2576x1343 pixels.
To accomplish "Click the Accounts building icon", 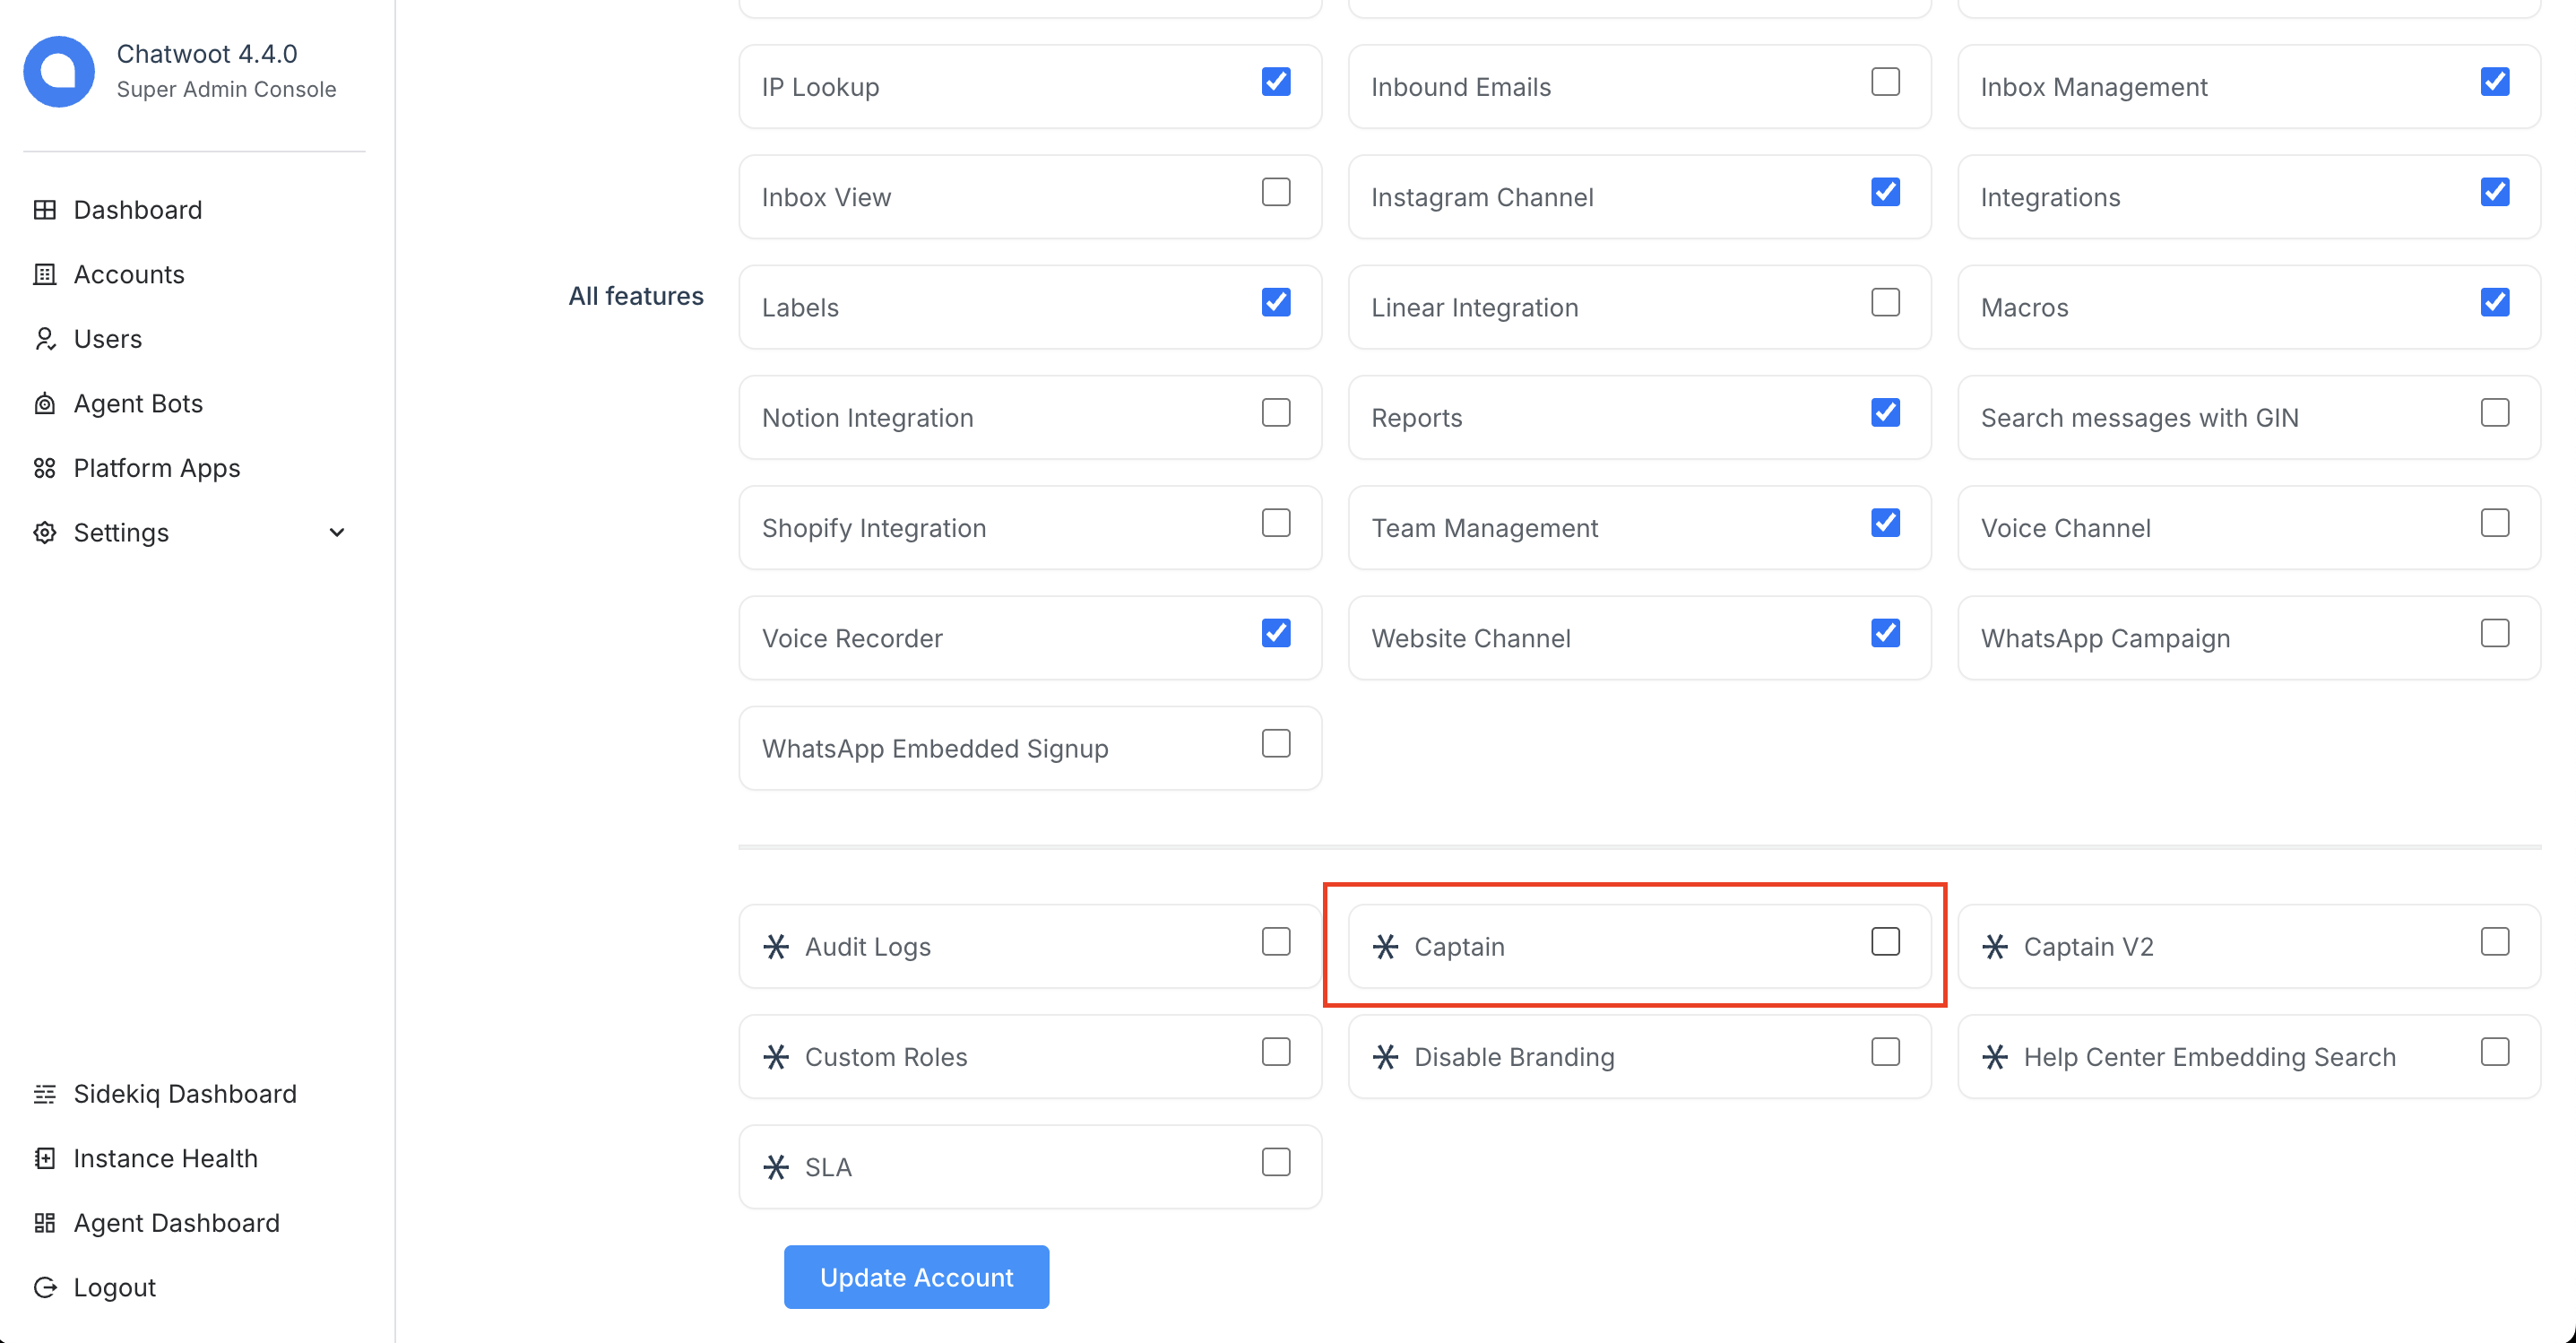I will 45,274.
